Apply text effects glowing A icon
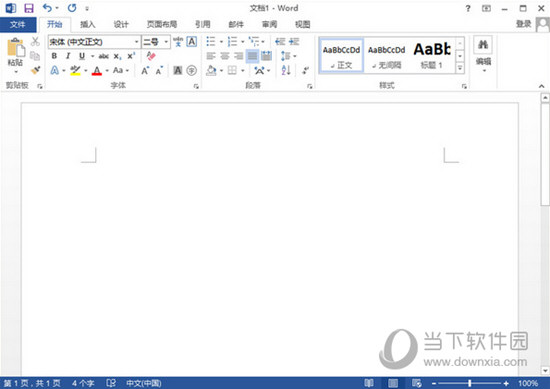 [55, 70]
